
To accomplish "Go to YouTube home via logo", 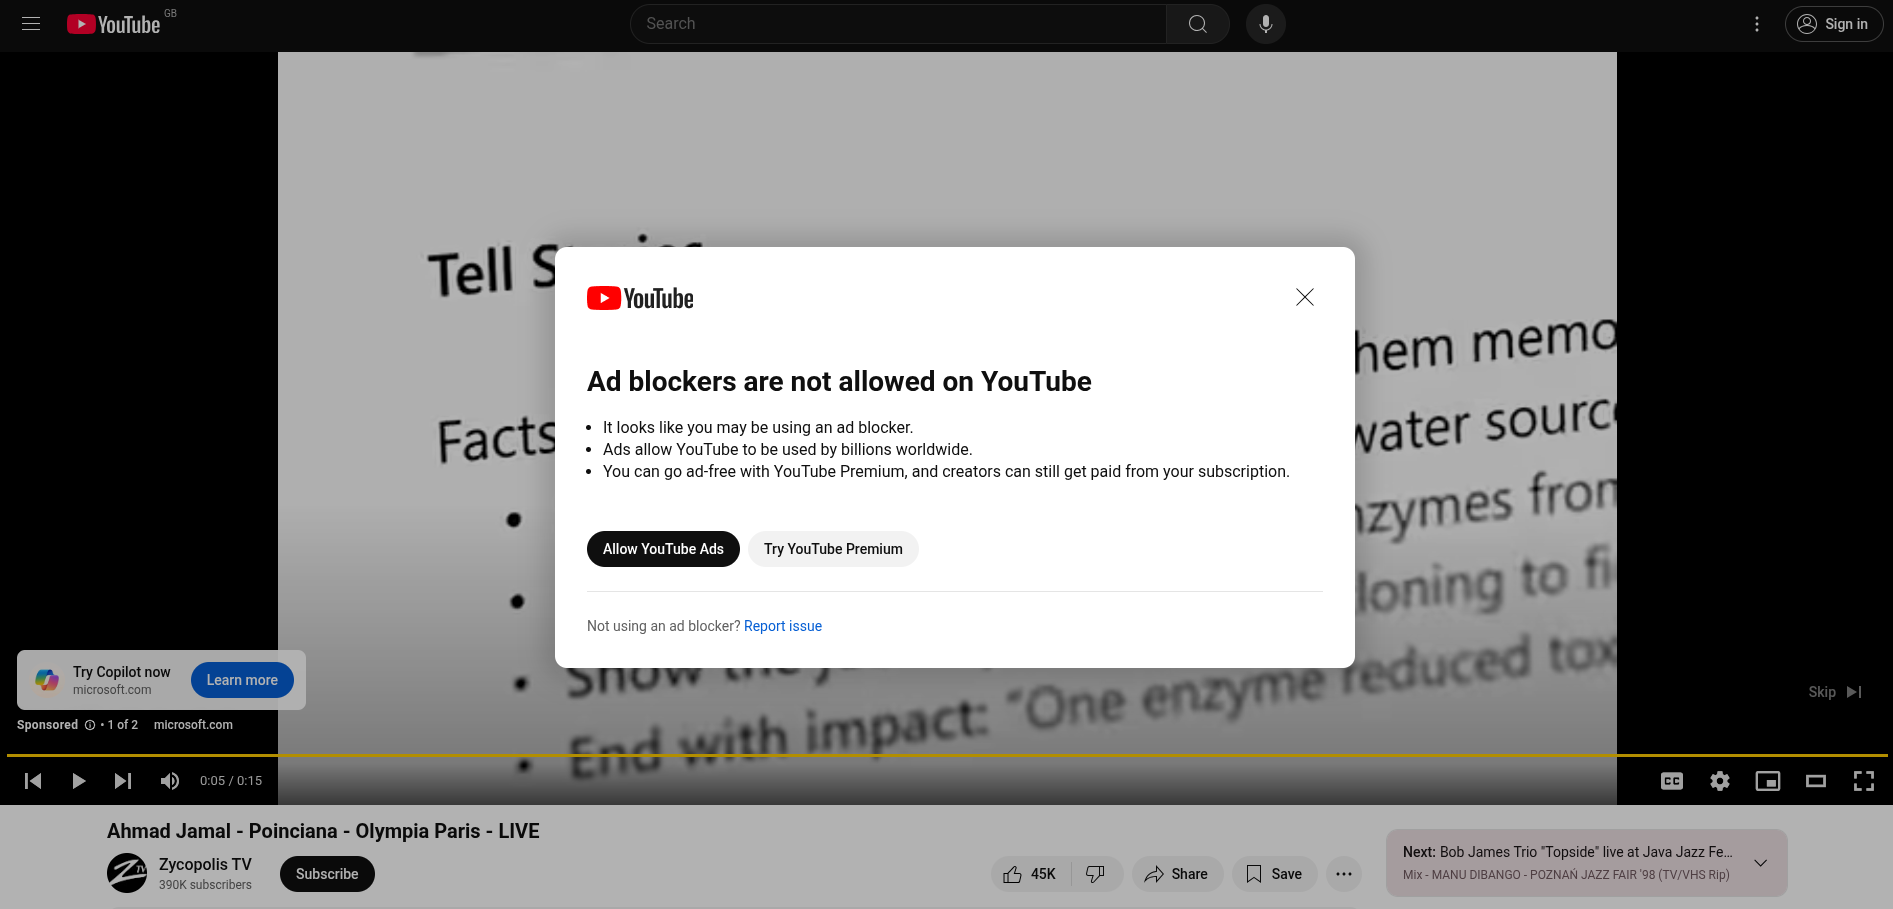I will tap(114, 24).
